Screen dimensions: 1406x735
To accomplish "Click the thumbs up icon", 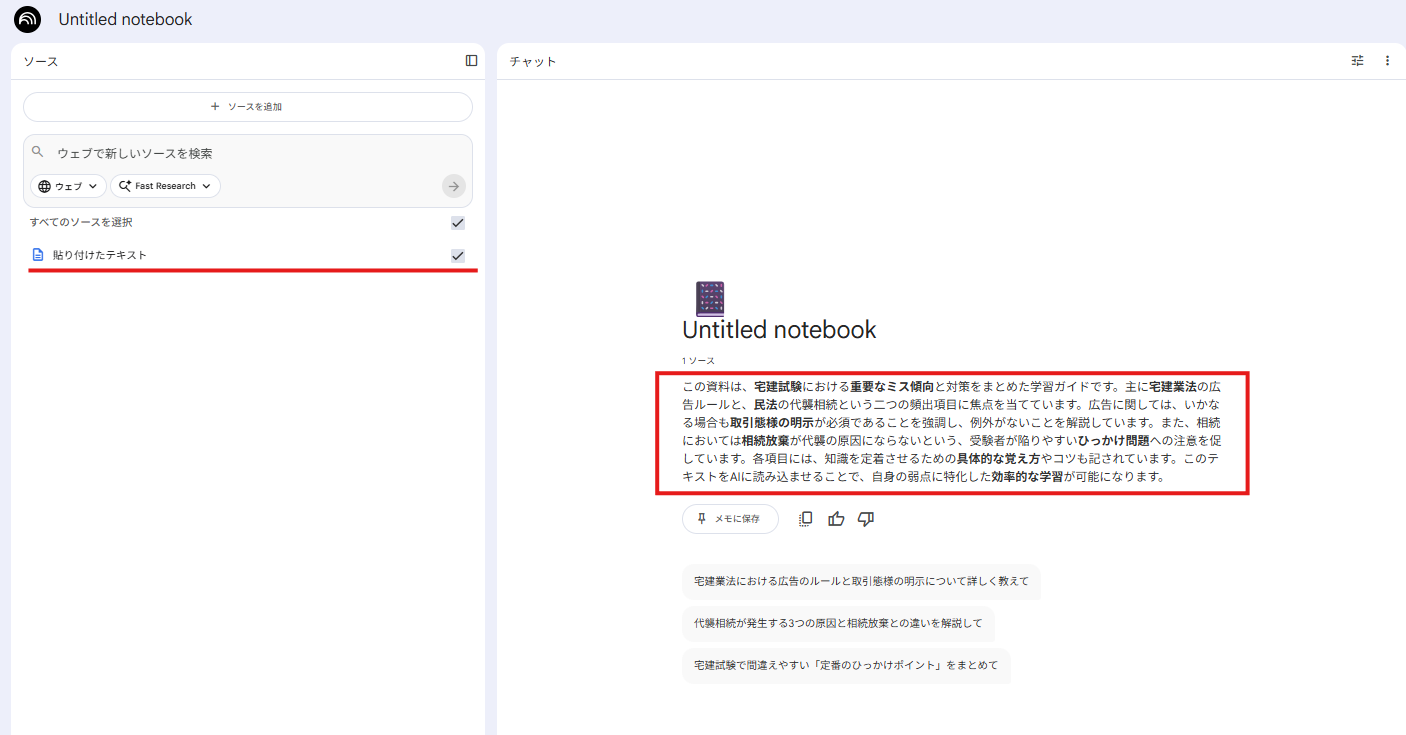I will click(x=836, y=519).
